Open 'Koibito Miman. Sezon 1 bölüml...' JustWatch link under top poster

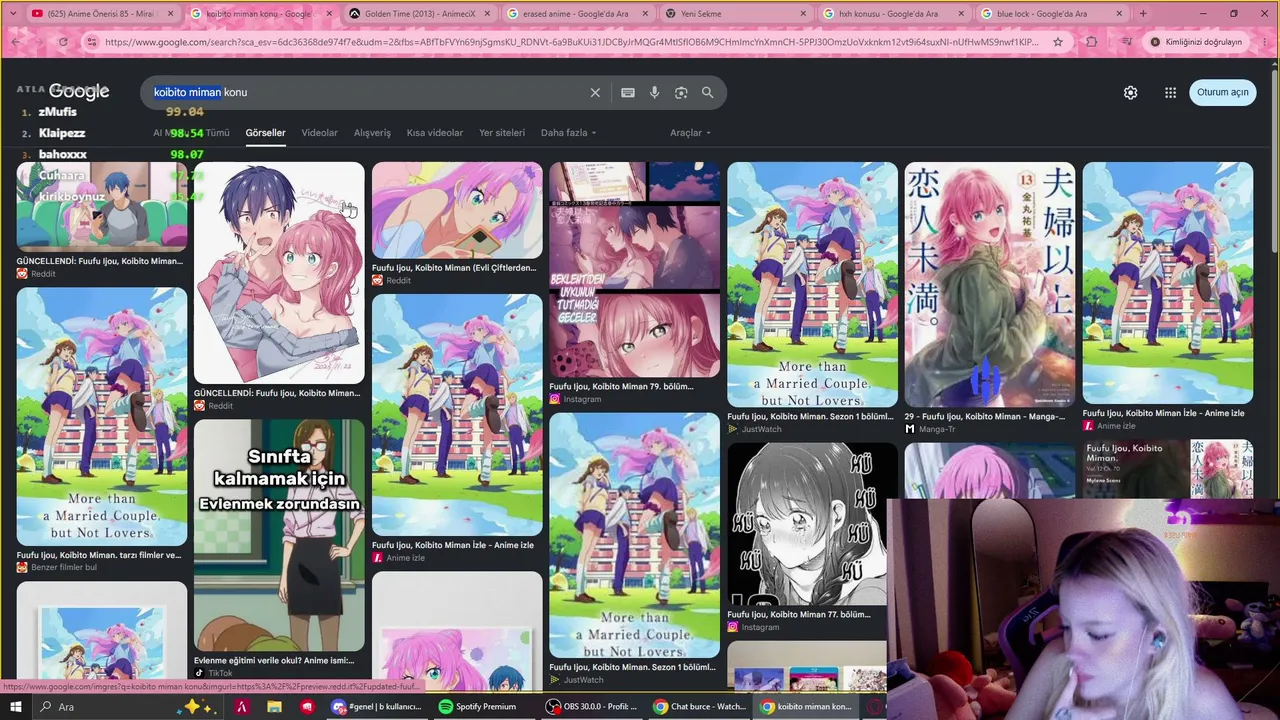click(x=810, y=416)
